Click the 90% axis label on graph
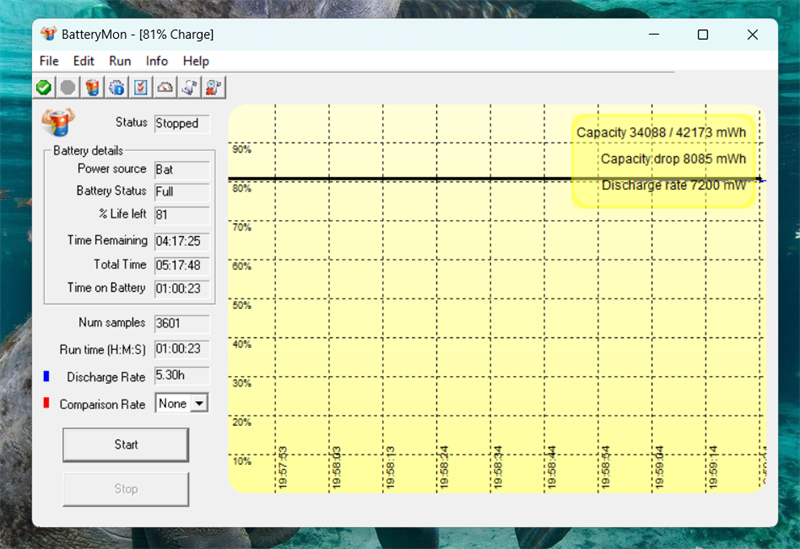This screenshot has height=549, width=800. click(242, 149)
